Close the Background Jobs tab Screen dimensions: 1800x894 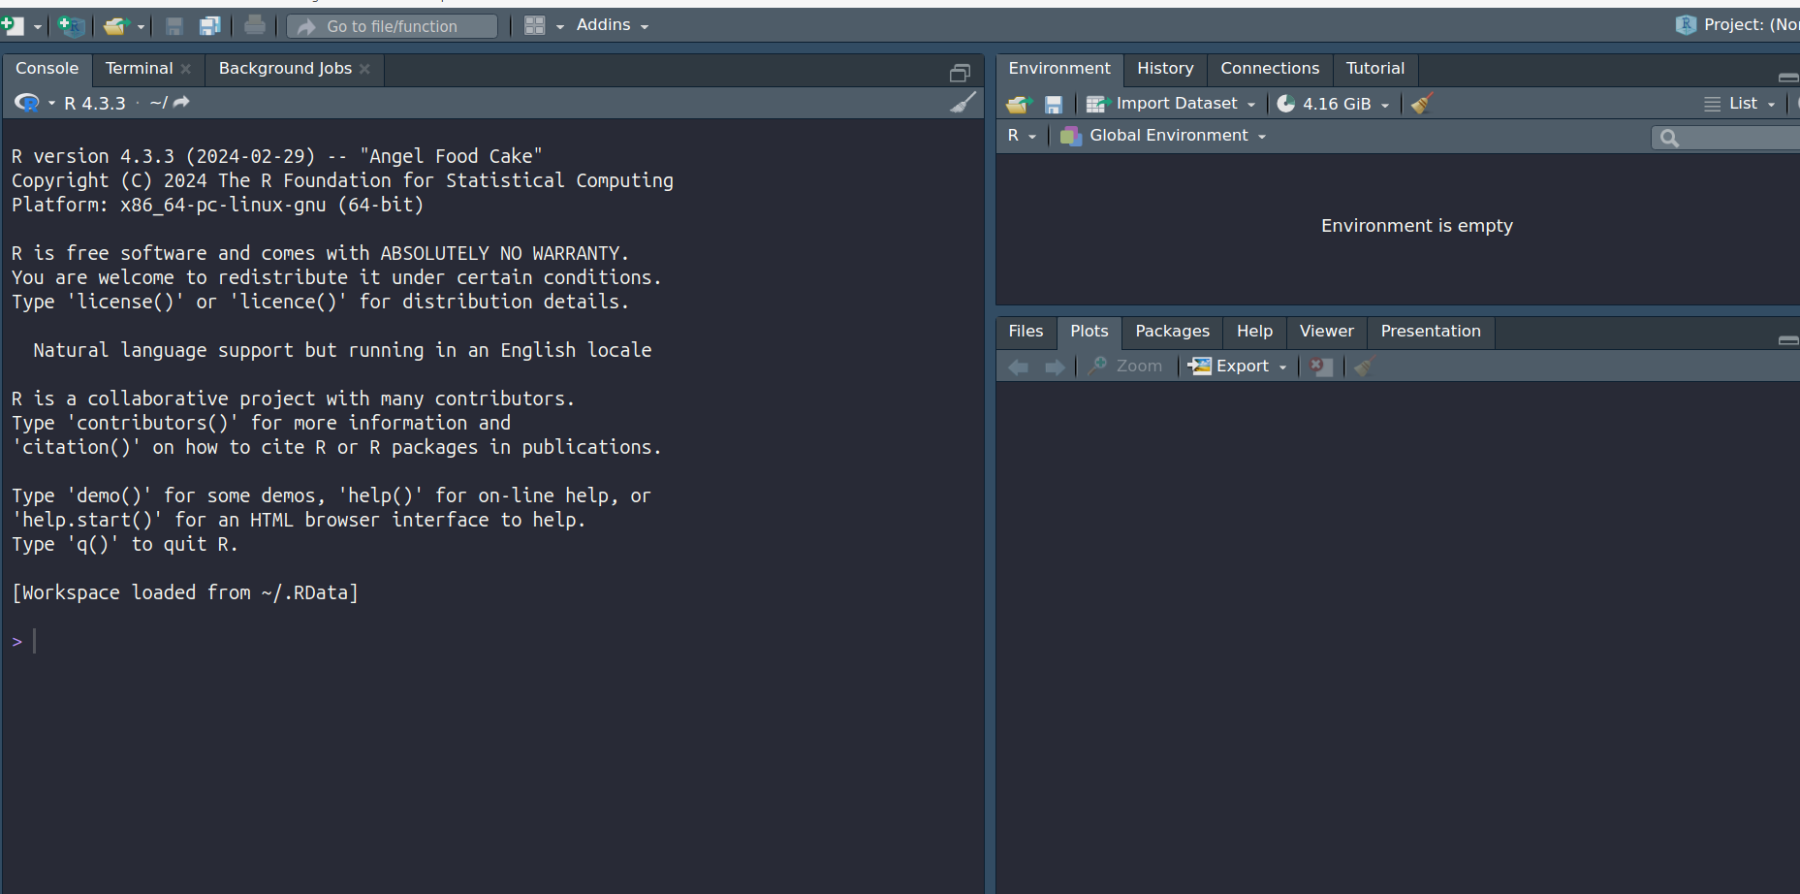(365, 69)
